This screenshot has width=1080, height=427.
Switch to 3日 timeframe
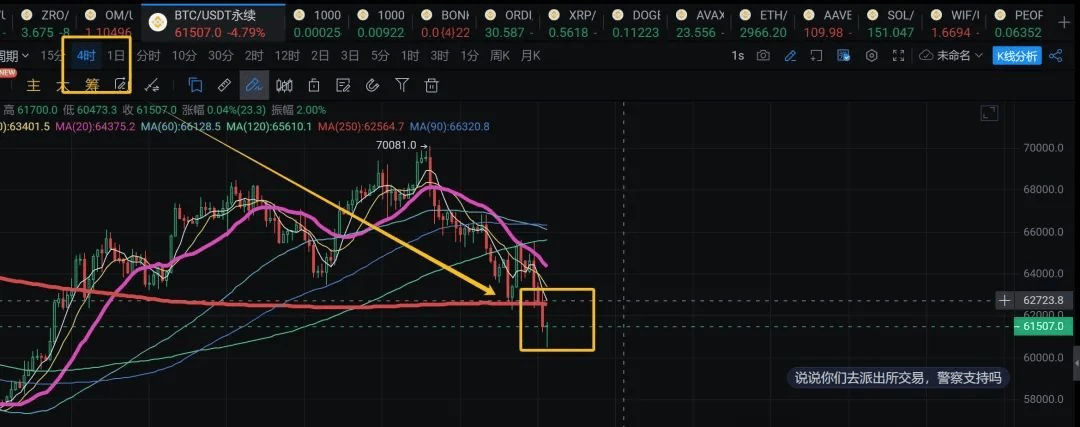[x=350, y=56]
